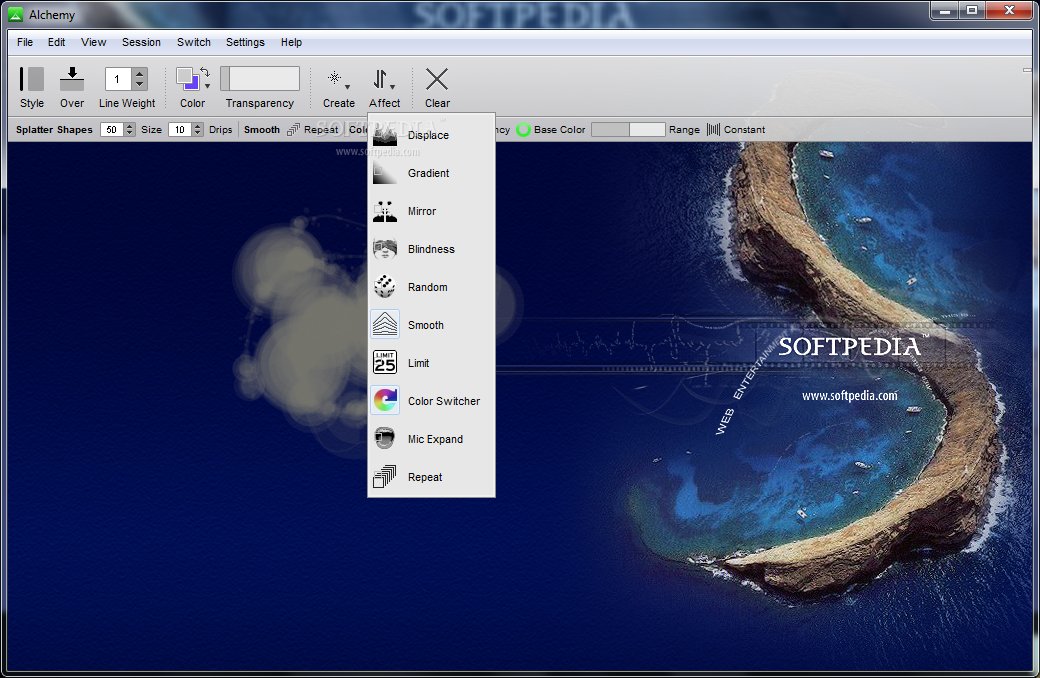This screenshot has height=678, width=1040.
Task: Open the Create dropdown arrow
Action: 347,87
